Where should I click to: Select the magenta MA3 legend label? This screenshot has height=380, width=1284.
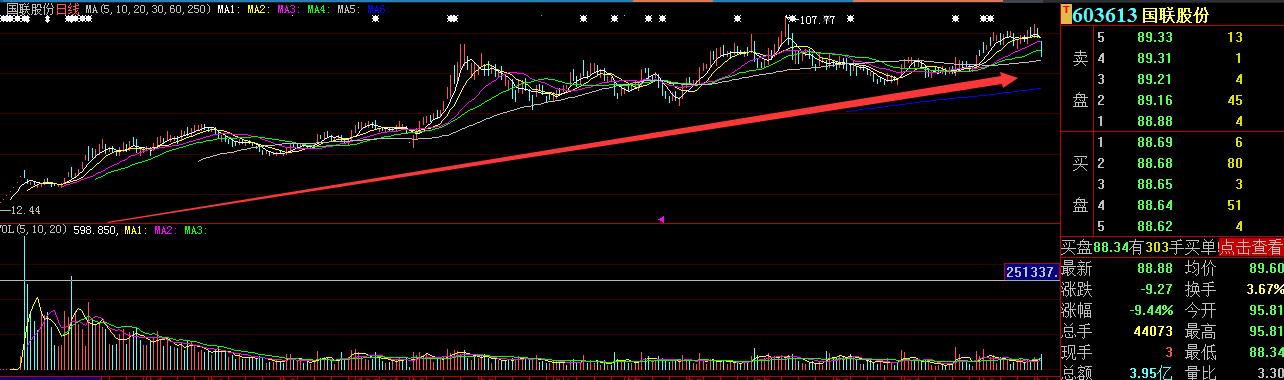[287, 8]
